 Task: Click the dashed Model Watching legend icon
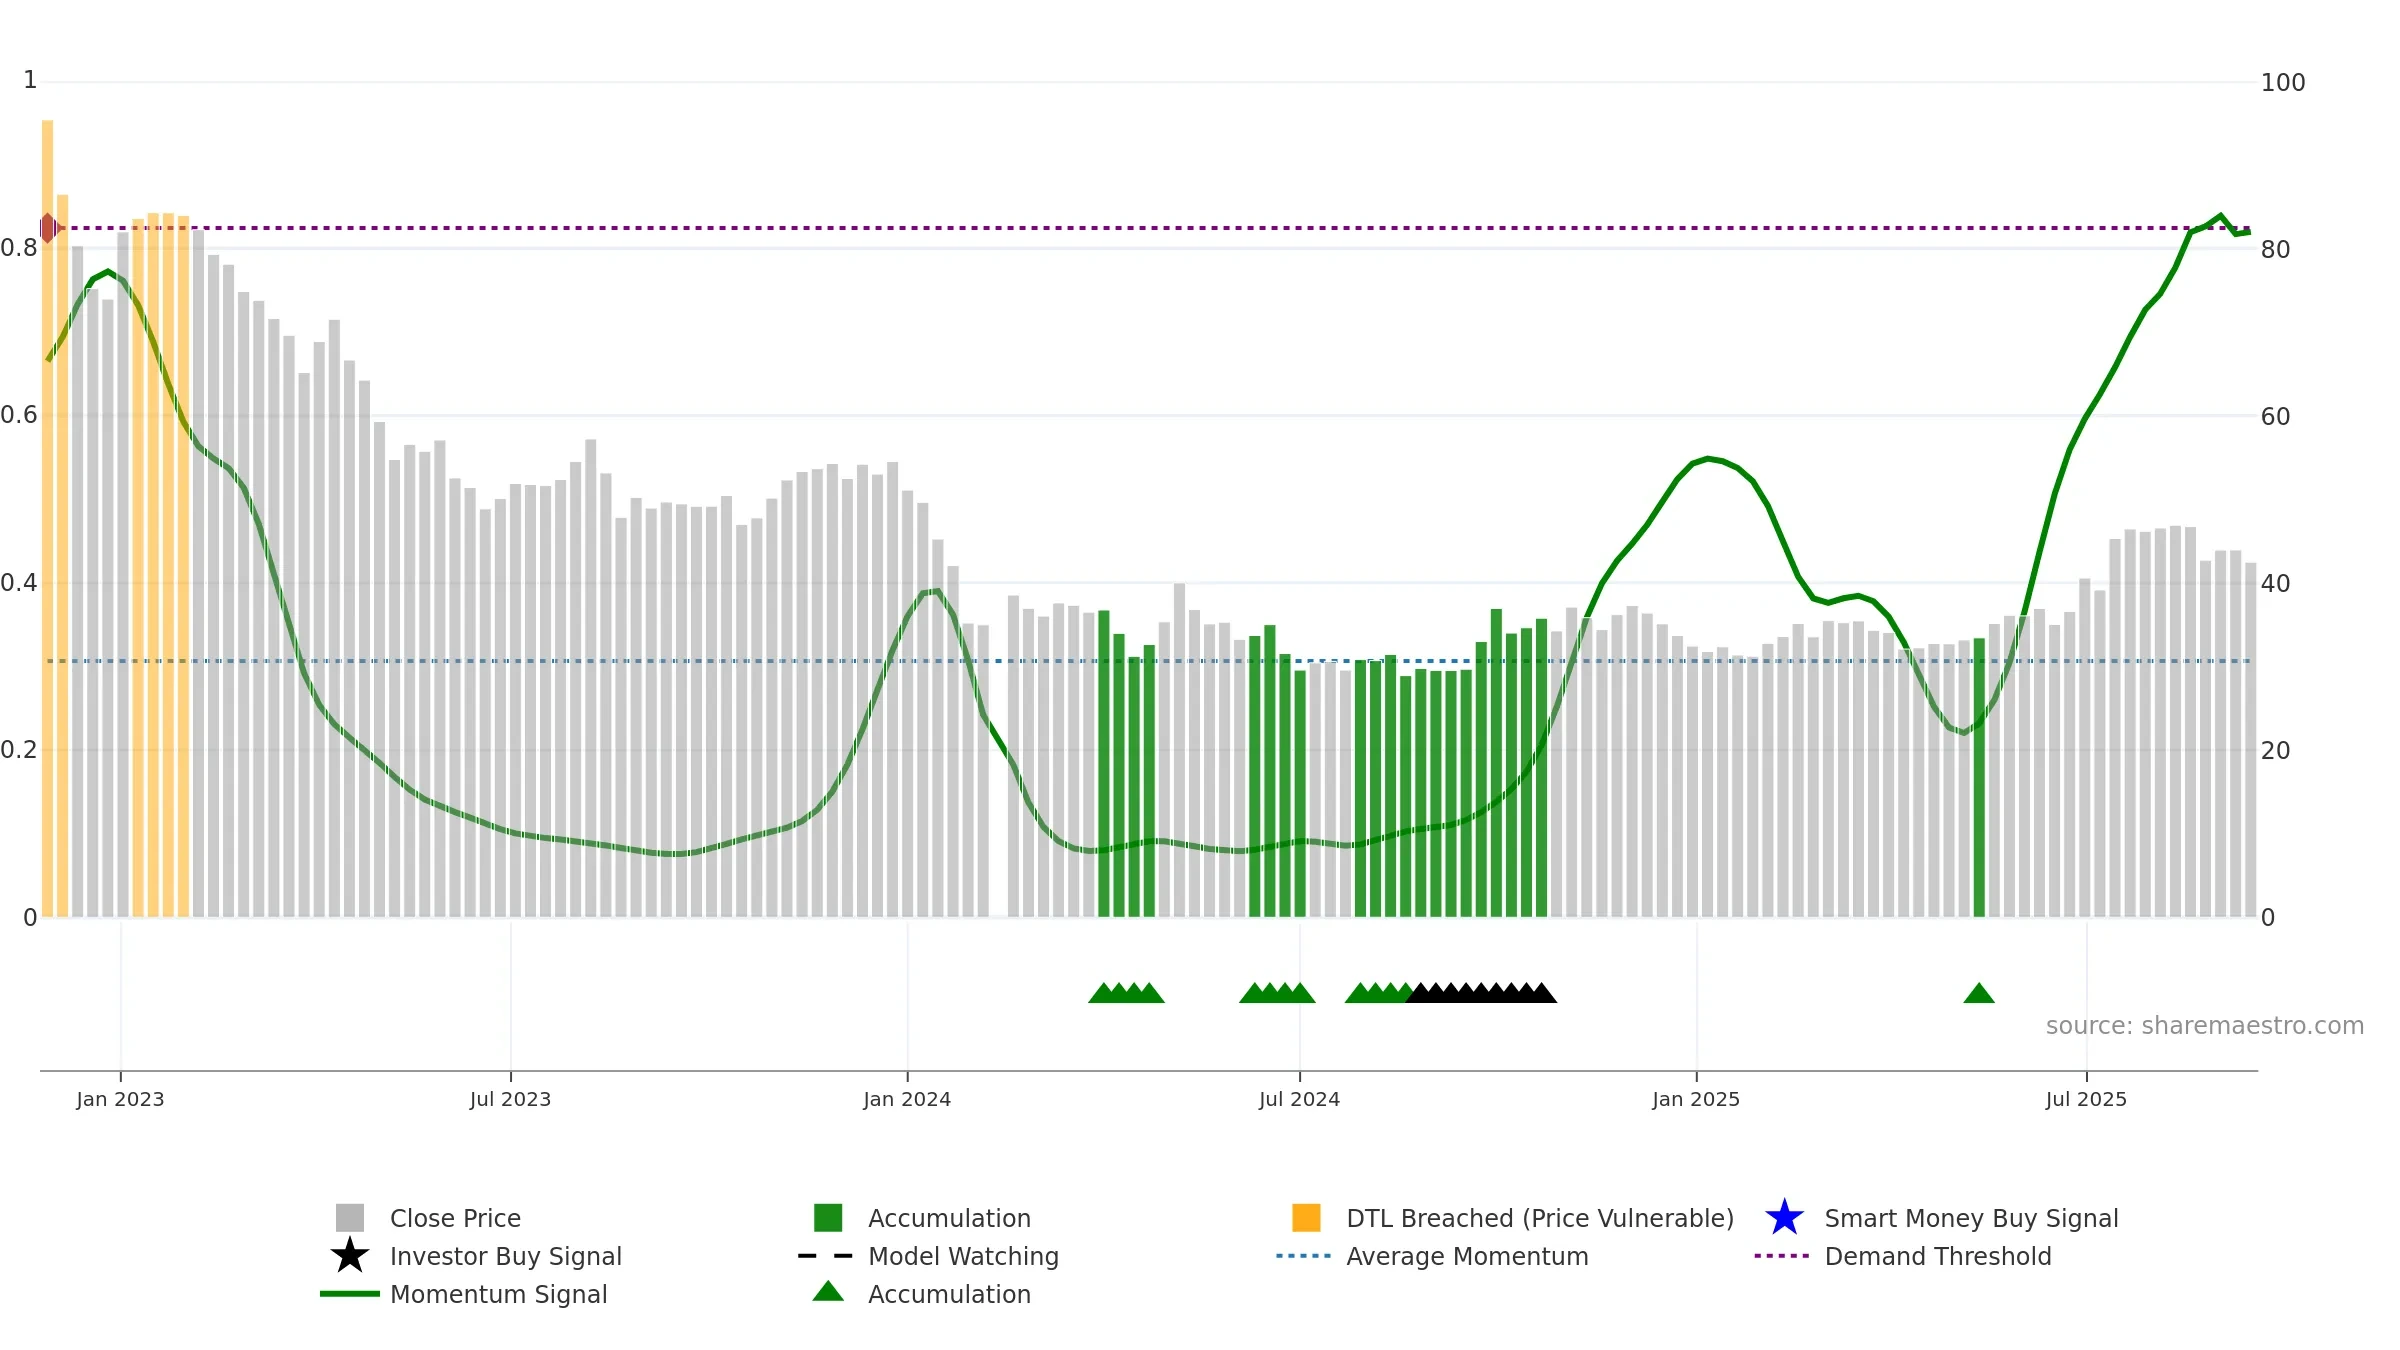pyautogui.click(x=826, y=1256)
